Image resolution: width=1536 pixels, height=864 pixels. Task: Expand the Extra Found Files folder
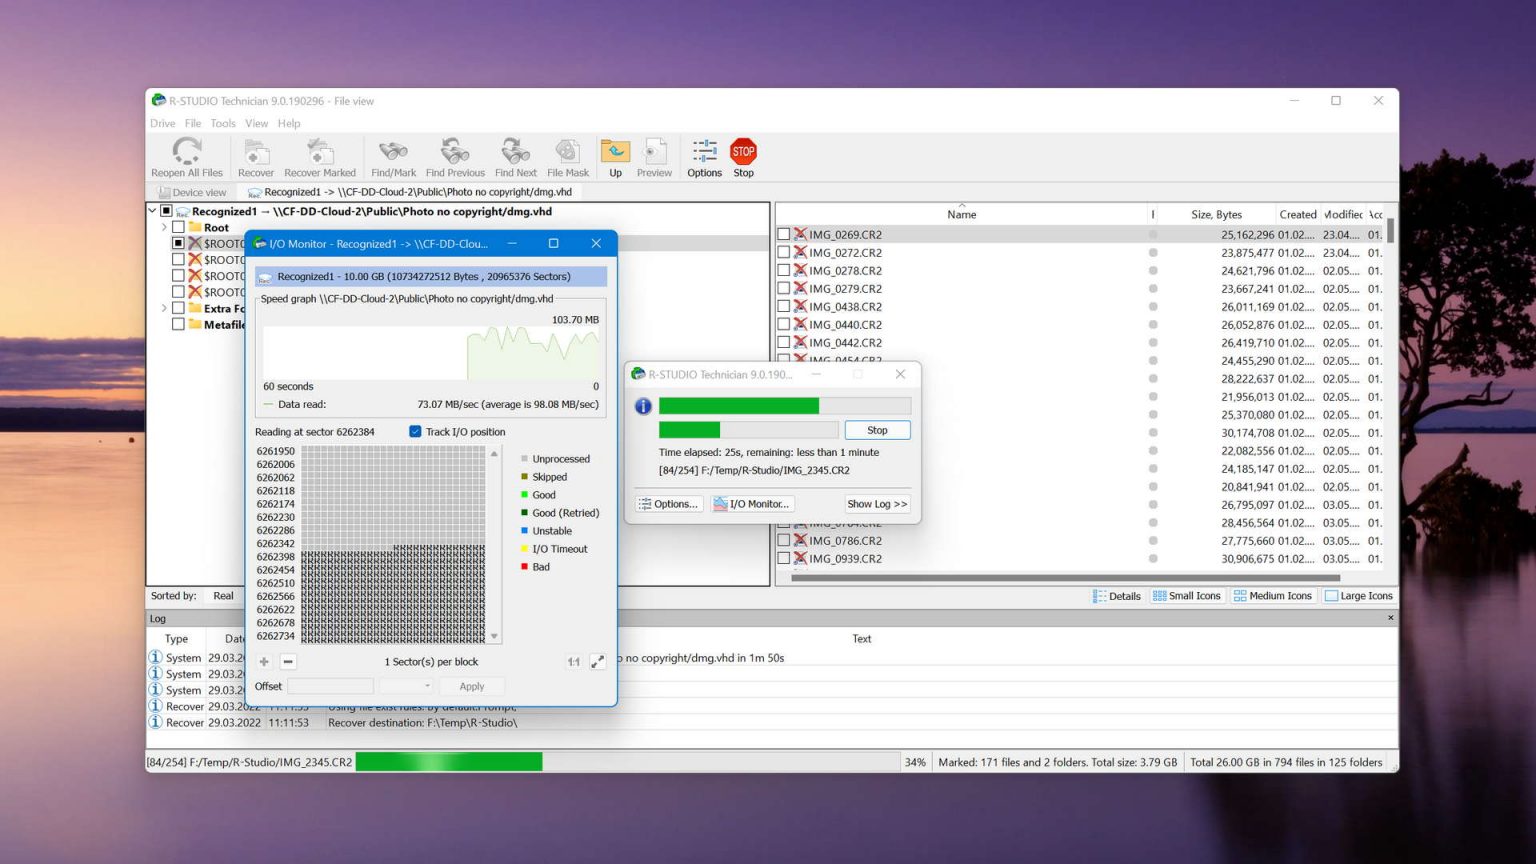point(164,308)
